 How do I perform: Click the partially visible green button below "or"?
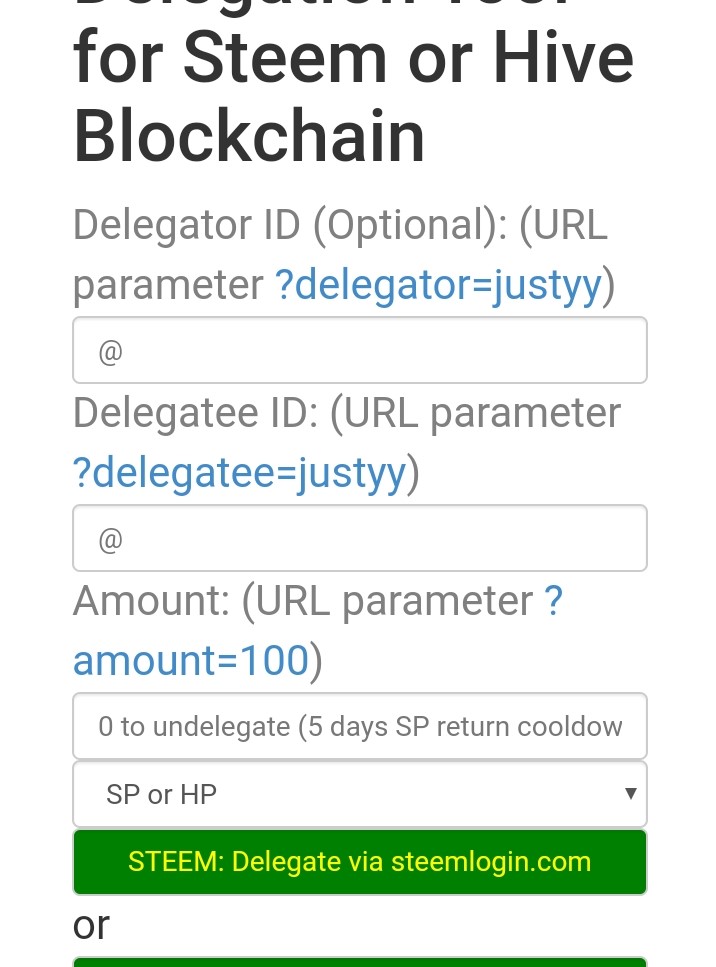pos(360,962)
